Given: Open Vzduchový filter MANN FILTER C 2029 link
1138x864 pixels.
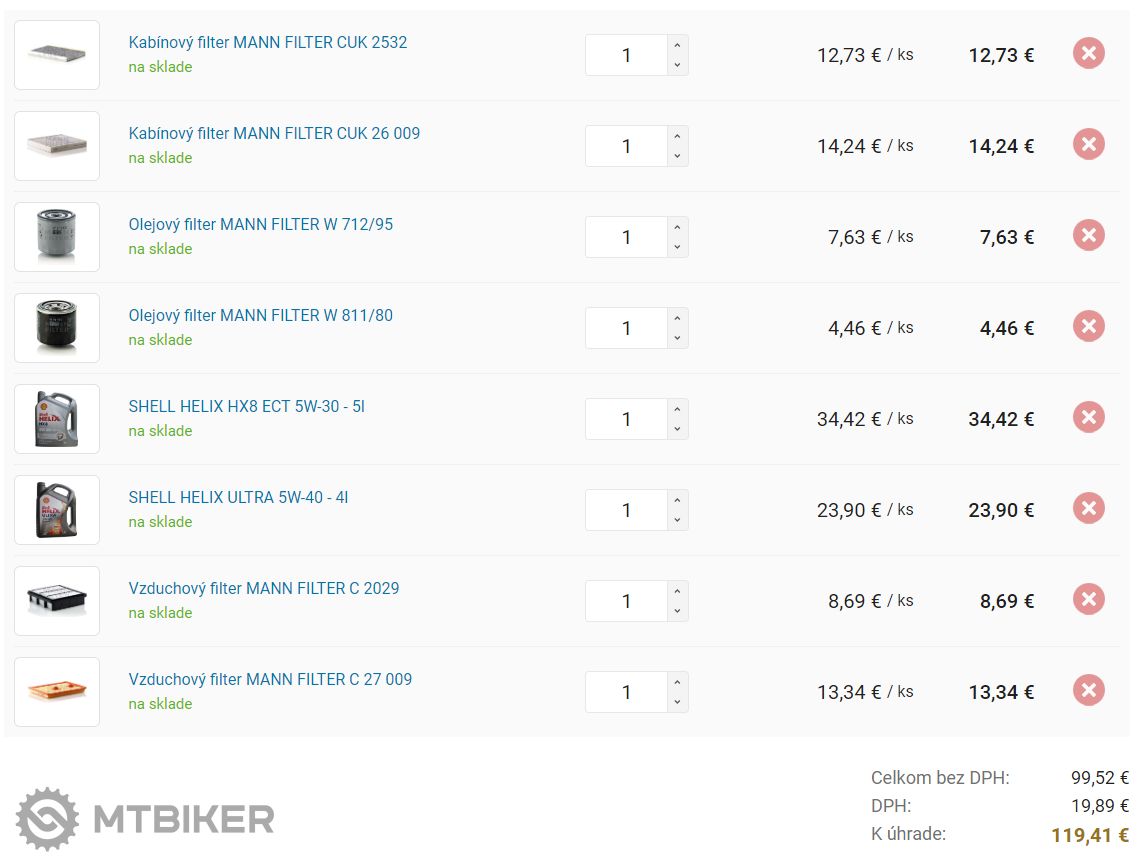Looking at the screenshot, I should tap(263, 588).
